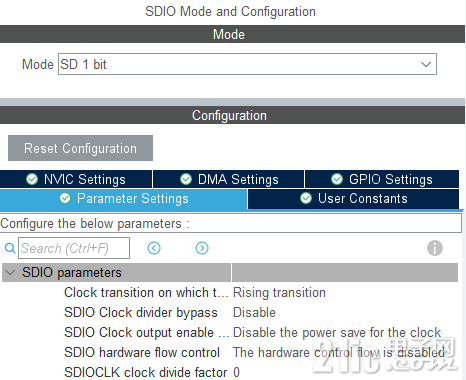Click the Reset Configuration button
466x380 pixels.
(x=80, y=148)
